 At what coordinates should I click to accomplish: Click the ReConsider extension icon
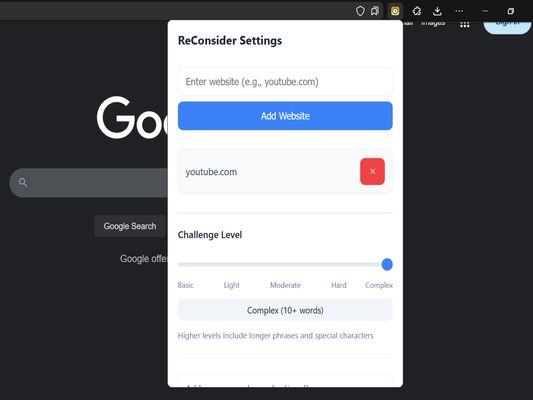pyautogui.click(x=395, y=11)
